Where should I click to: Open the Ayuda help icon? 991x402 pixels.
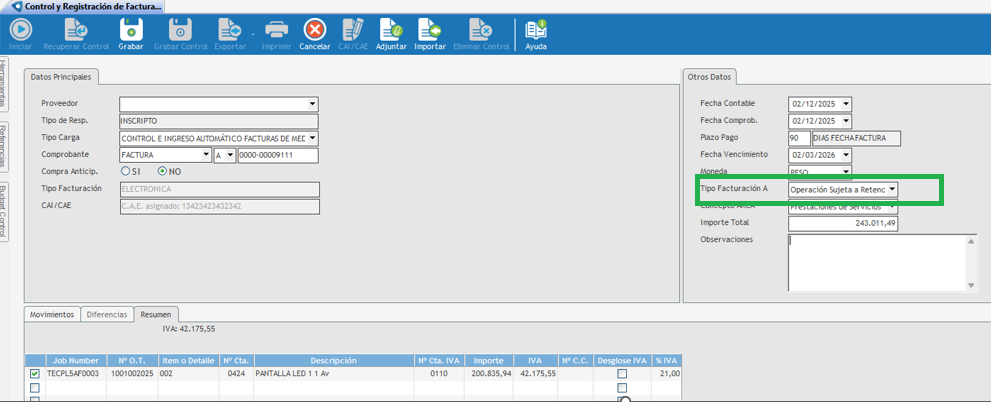(x=537, y=32)
